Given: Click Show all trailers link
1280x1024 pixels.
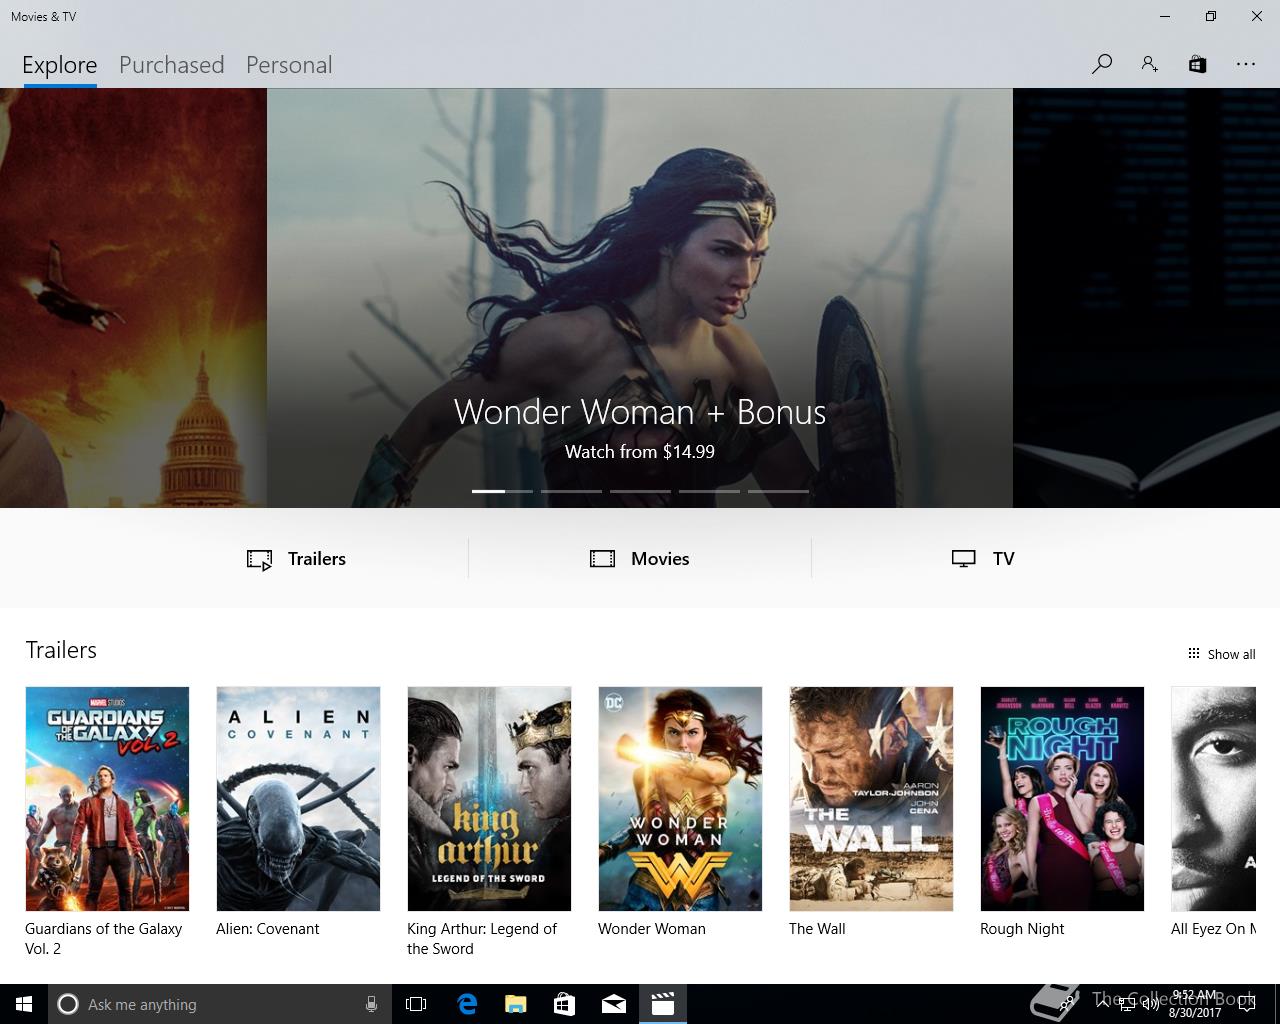Looking at the screenshot, I should [1221, 654].
